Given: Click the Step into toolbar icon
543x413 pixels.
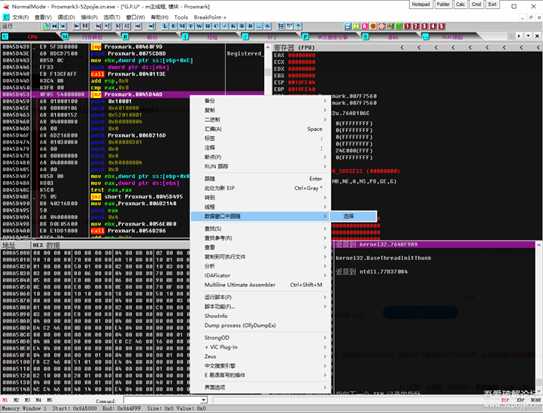Looking at the screenshot, I should pyautogui.click(x=99, y=26).
